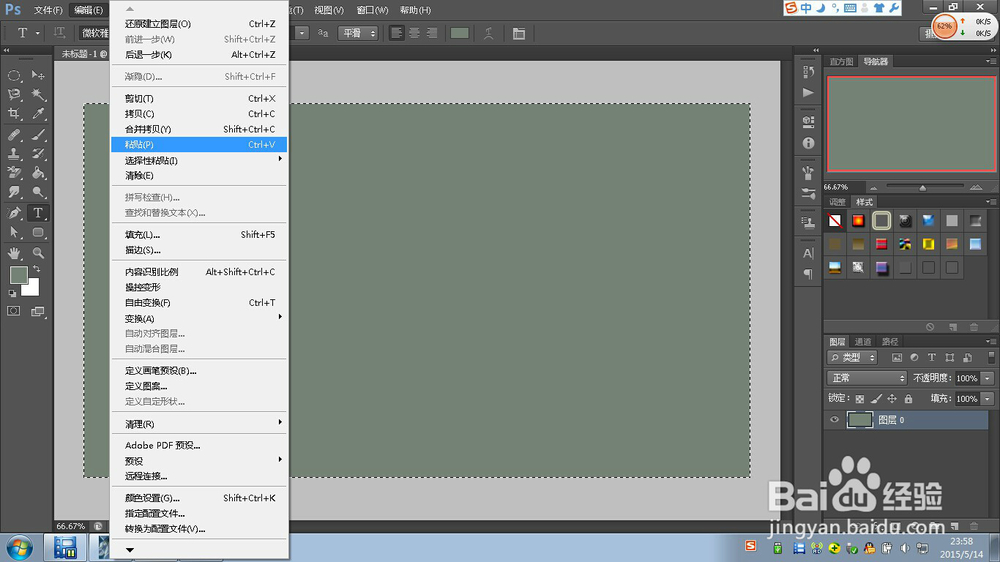The image size is (1000, 562).
Task: Select the Hand tool
Action: click(x=14, y=253)
